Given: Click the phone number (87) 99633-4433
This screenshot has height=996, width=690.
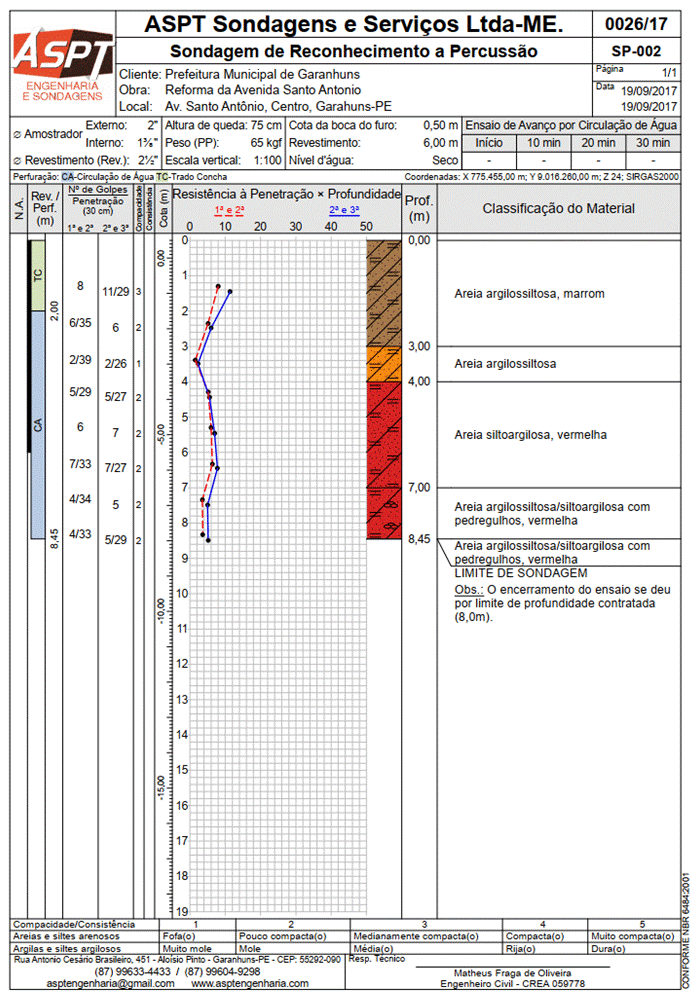Looking at the screenshot, I should point(132,972).
